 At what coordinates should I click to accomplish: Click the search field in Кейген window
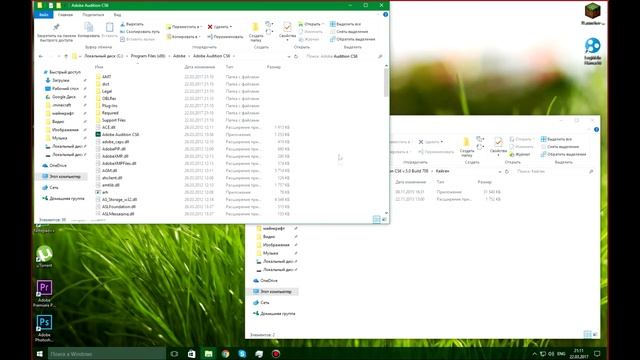pos(554,171)
